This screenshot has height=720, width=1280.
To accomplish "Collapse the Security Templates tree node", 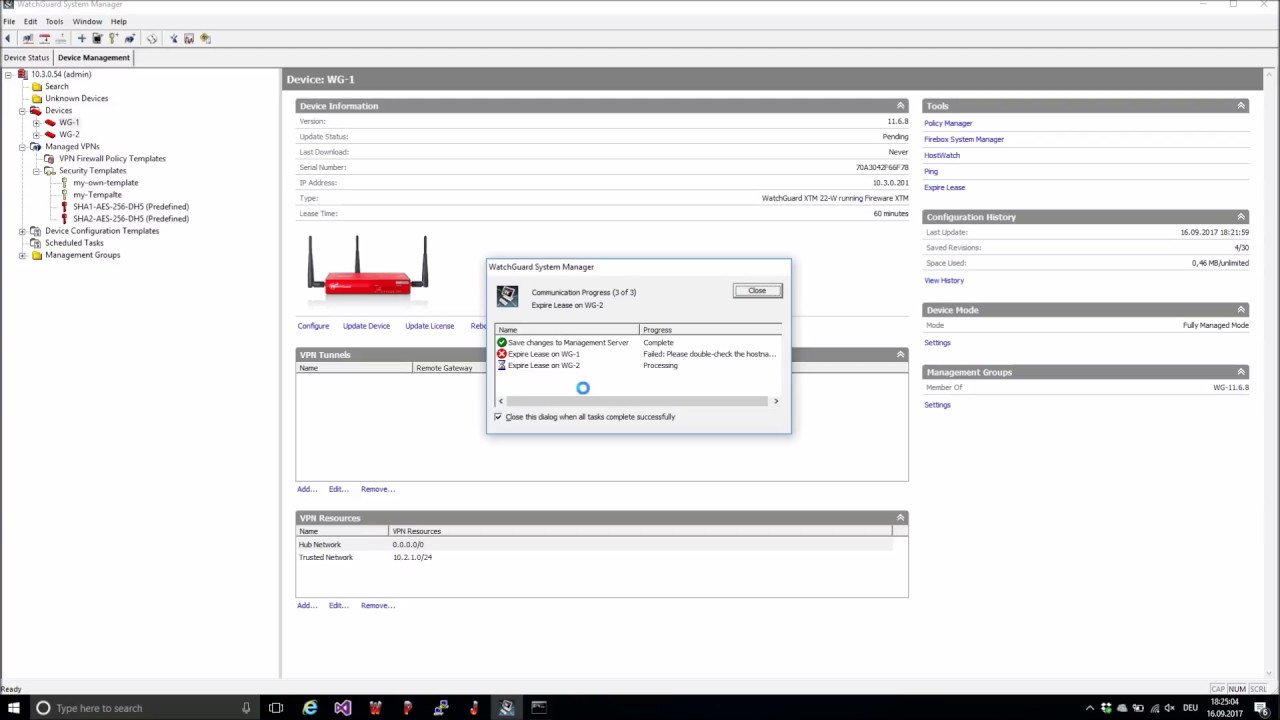I will coord(36,170).
